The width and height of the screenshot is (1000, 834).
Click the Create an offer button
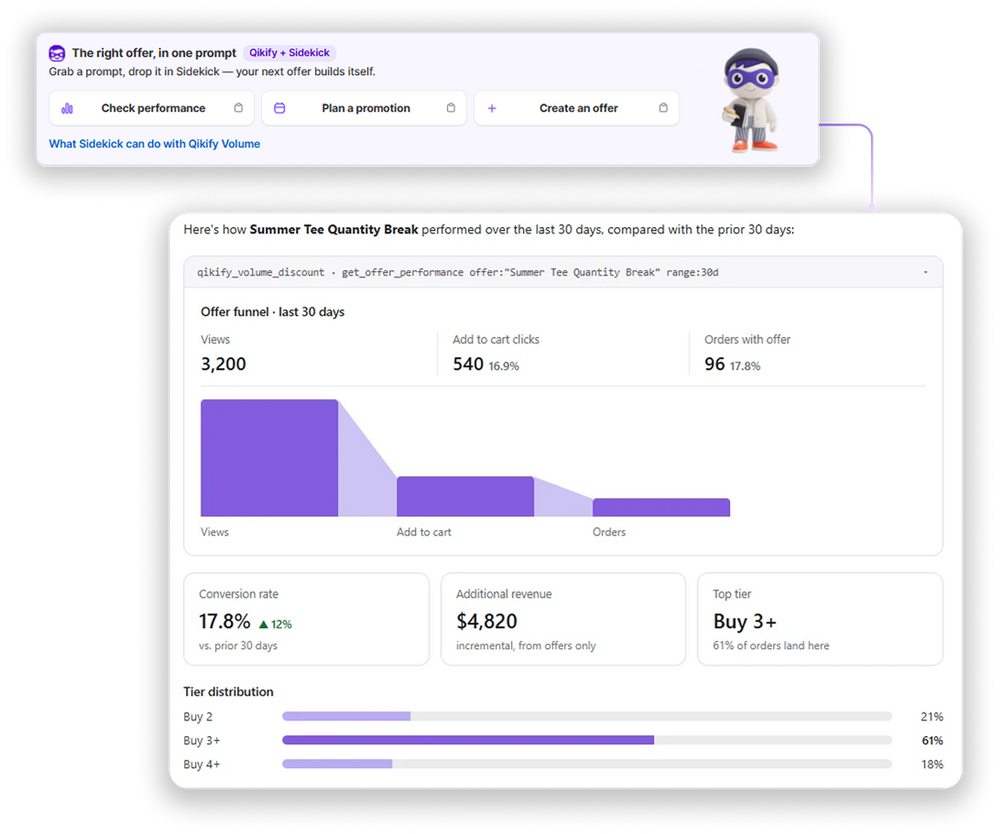click(577, 108)
